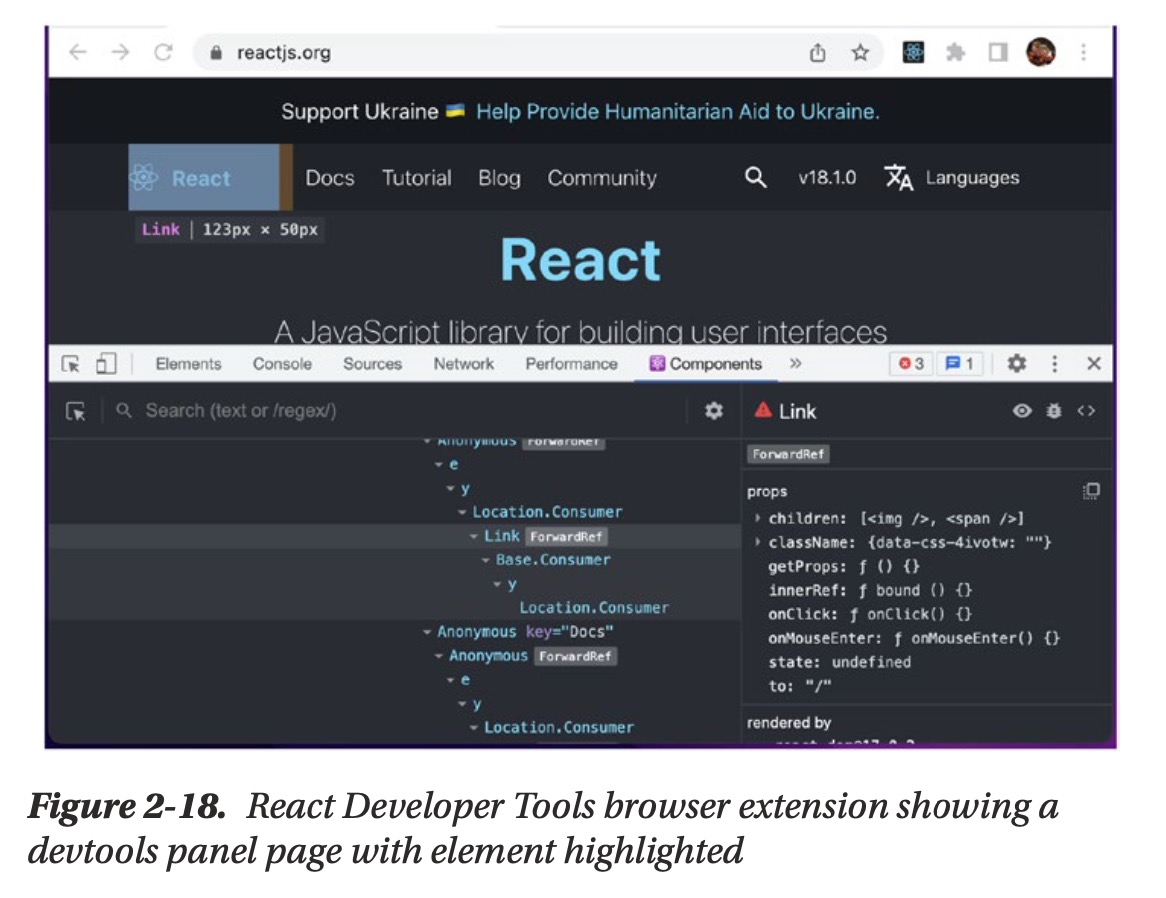
Task: Bookmark this page with star icon
Action: click(860, 53)
